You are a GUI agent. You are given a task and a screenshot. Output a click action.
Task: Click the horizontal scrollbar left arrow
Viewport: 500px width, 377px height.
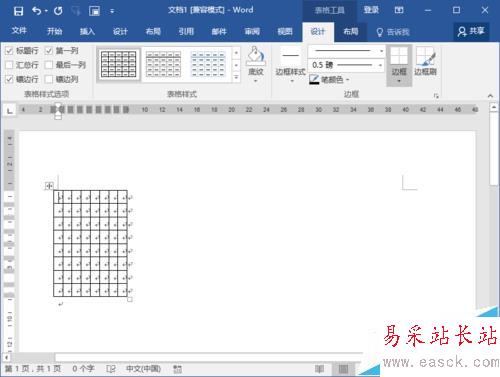click(6, 357)
